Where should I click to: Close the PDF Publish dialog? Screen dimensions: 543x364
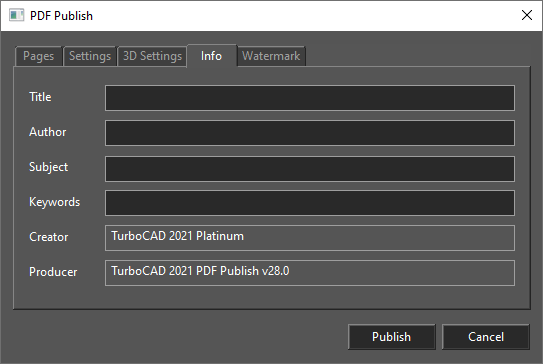point(527,15)
